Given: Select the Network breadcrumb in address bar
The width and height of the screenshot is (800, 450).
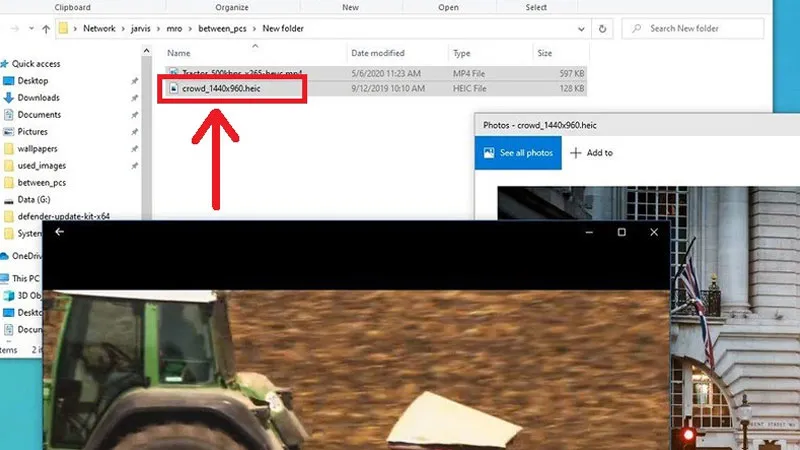Looking at the screenshot, I should (x=99, y=29).
